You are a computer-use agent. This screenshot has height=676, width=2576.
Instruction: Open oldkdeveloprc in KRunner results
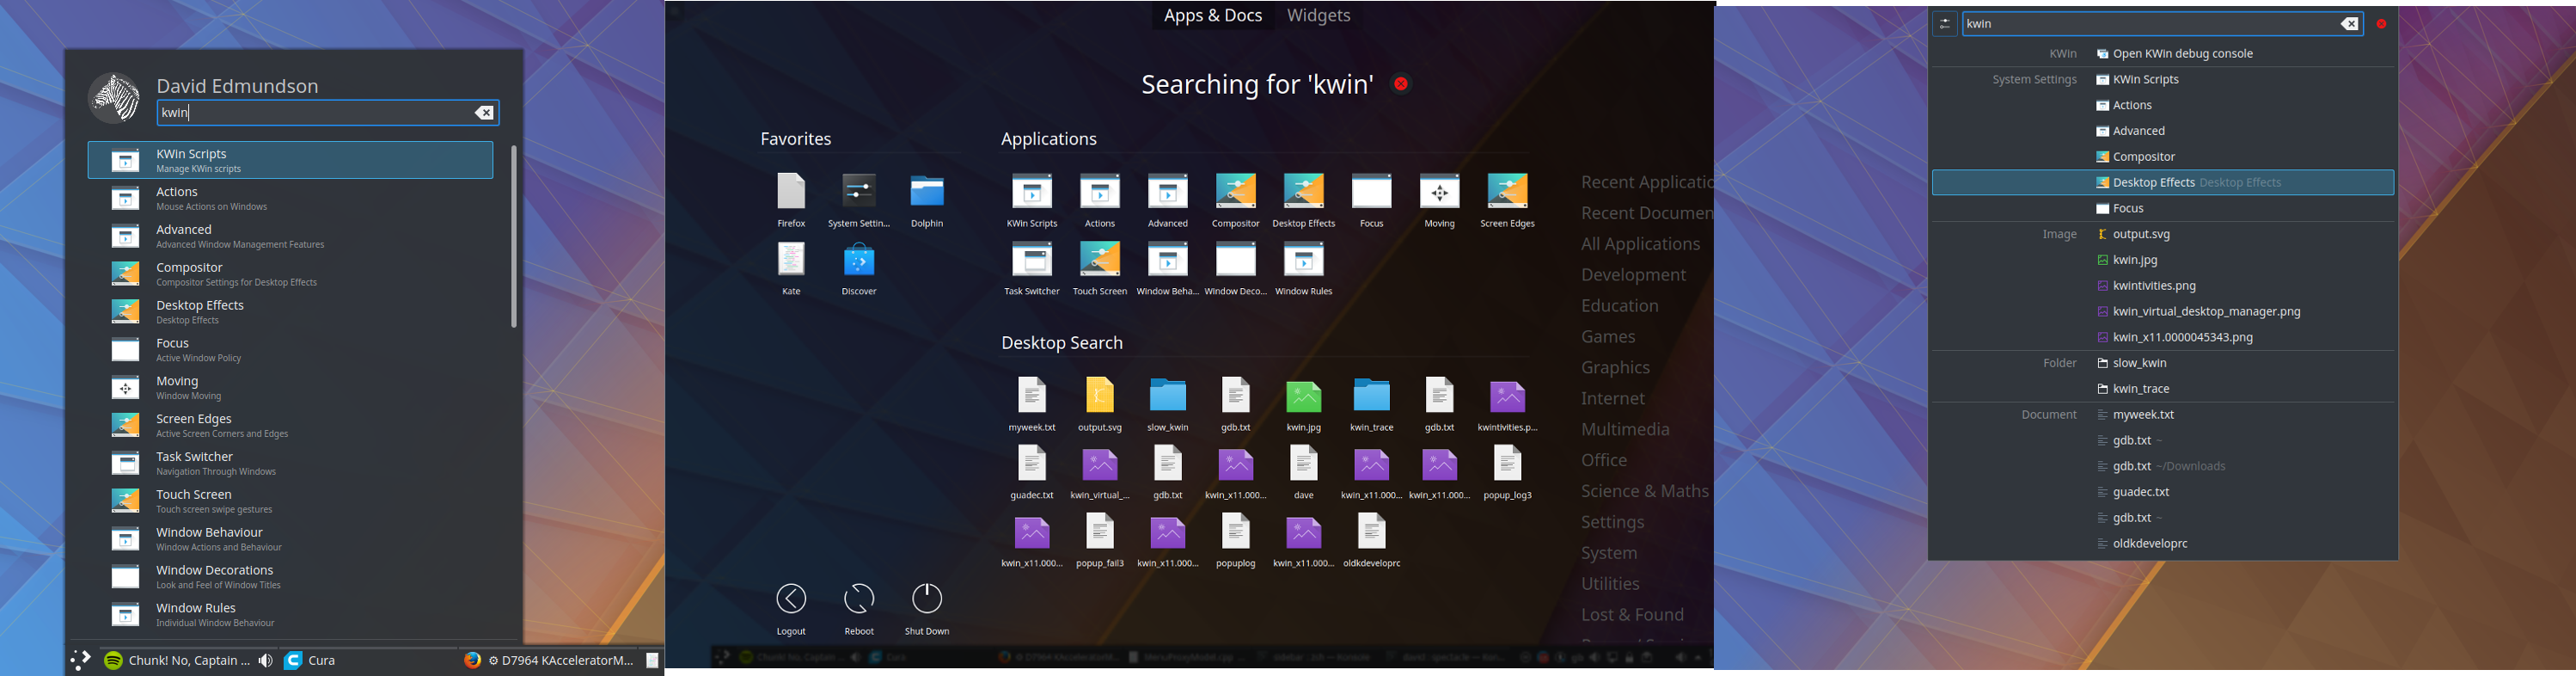2163,544
